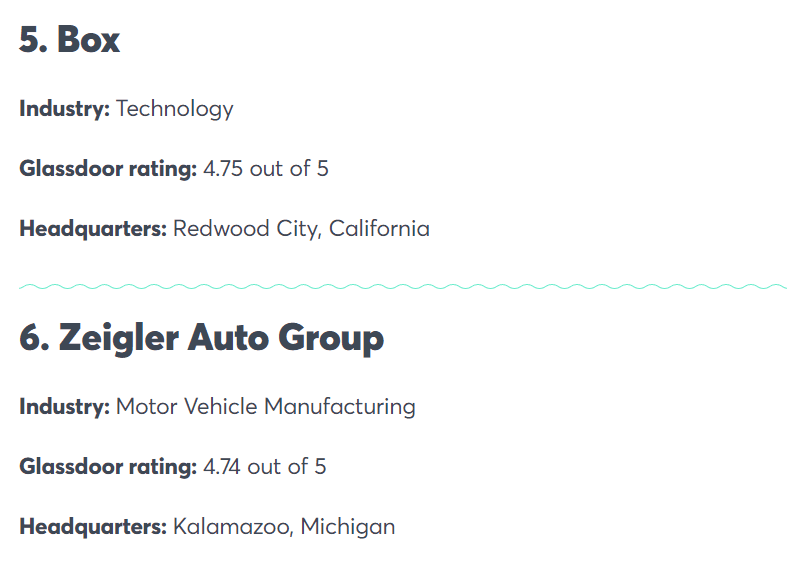Click the Glassdoor rating label for Zeigler
Viewport: 804px width, 566px height.
(108, 467)
